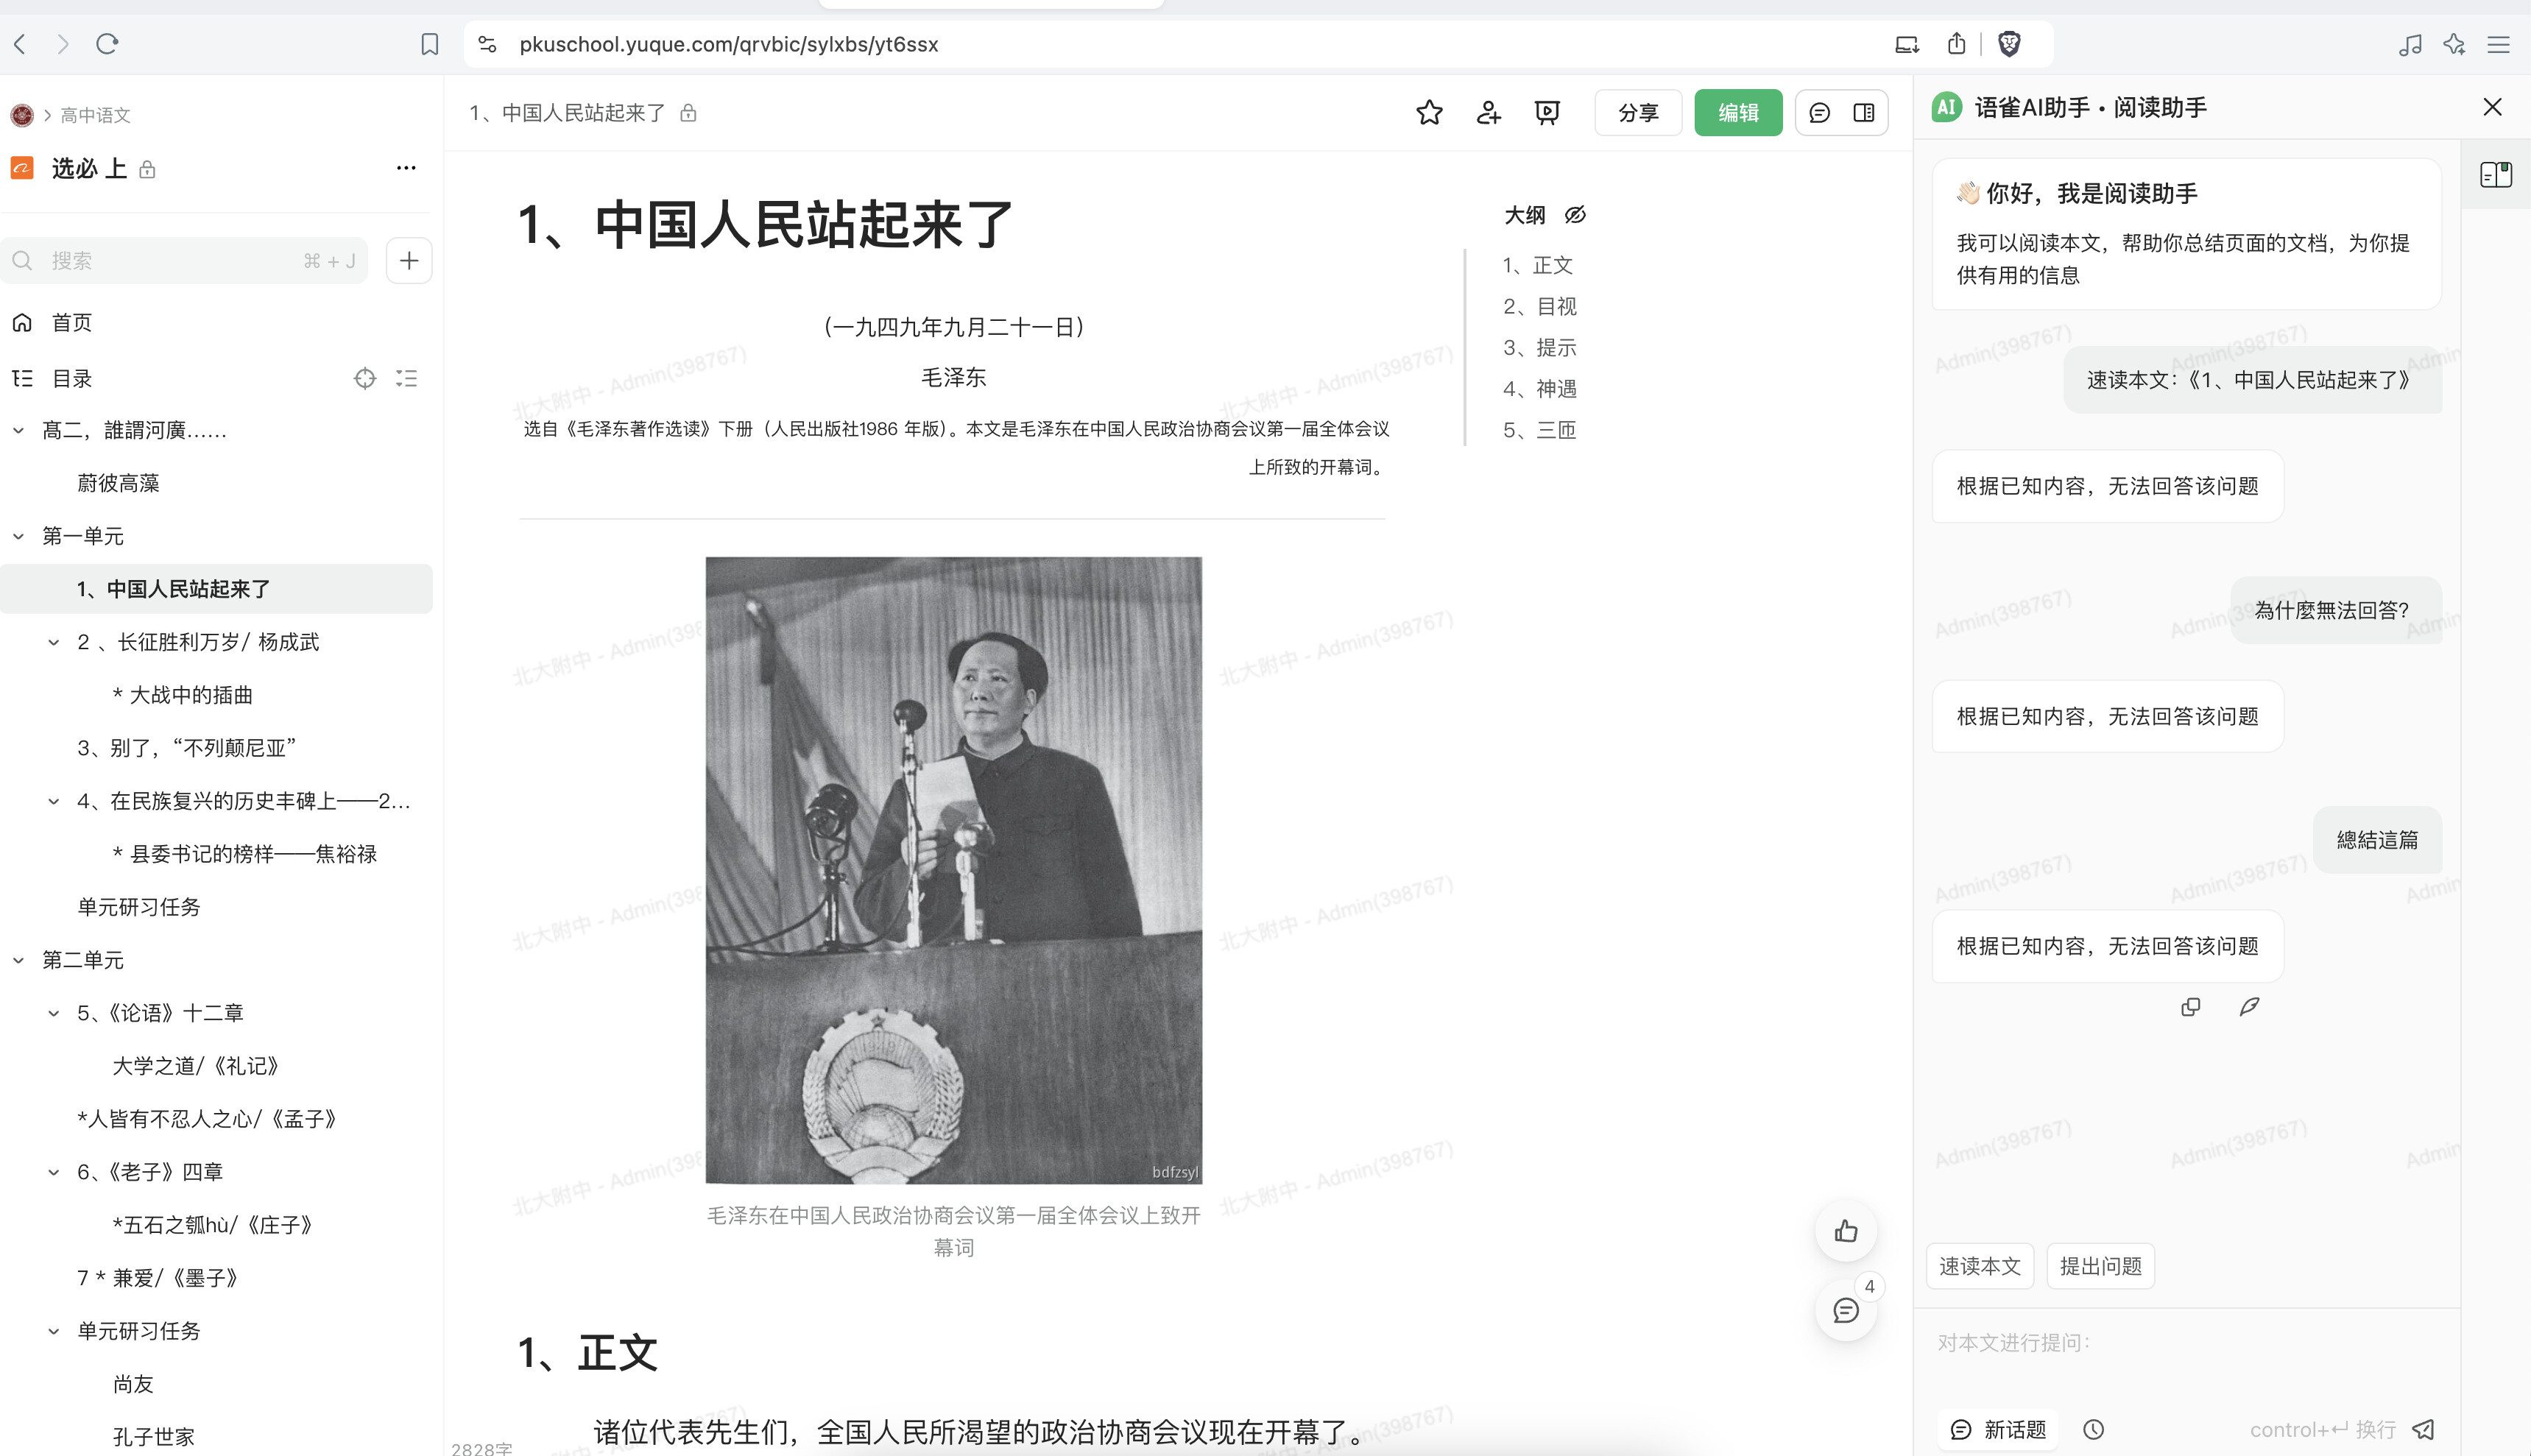Click the locate current document icon in 目录
This screenshot has width=2531, height=1456.
pos(365,378)
